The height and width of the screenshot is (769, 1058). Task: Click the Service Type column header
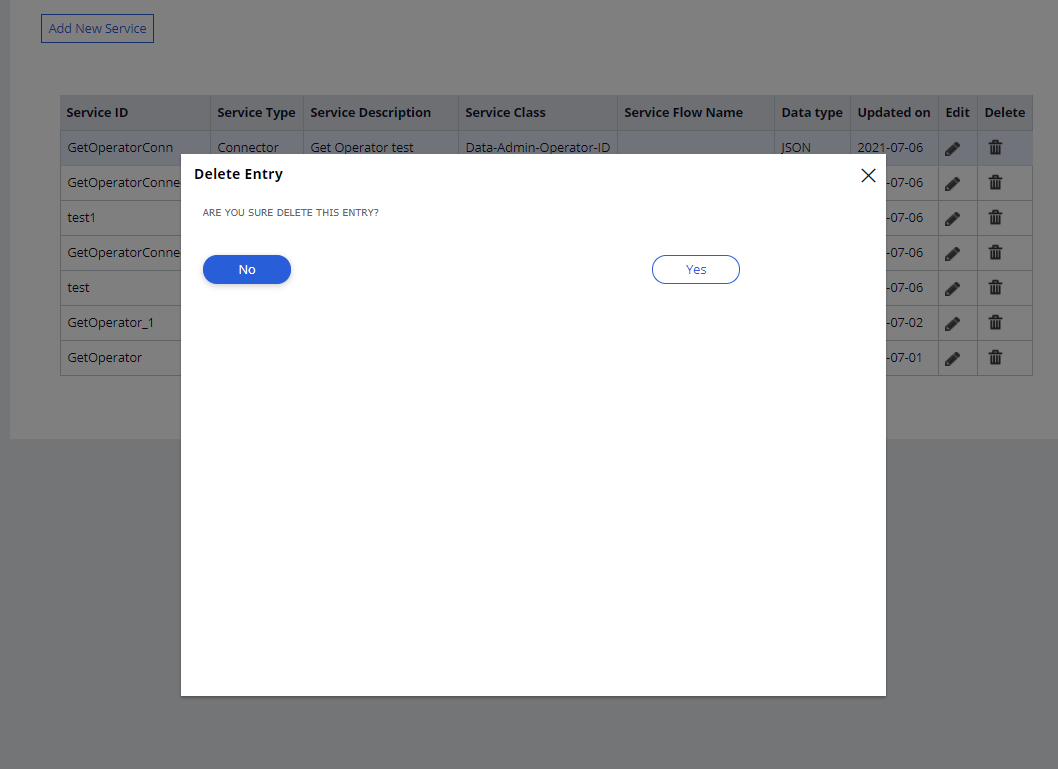(256, 113)
